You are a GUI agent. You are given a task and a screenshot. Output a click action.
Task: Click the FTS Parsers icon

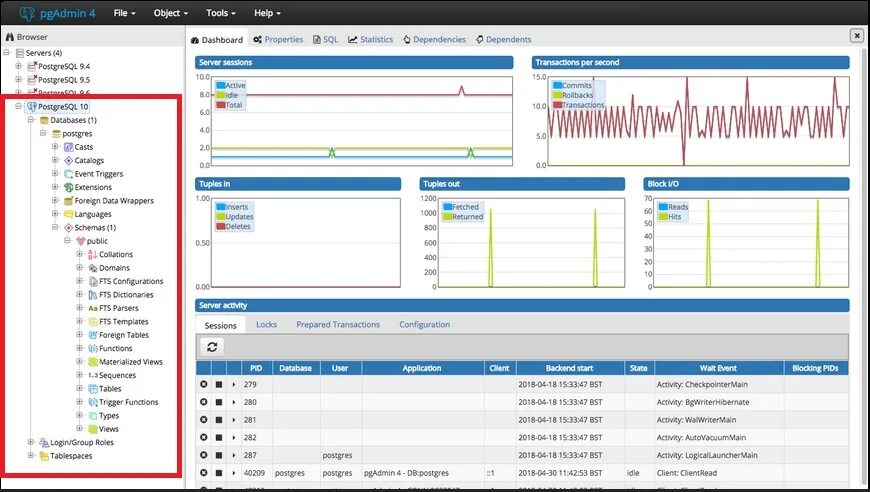pos(93,308)
